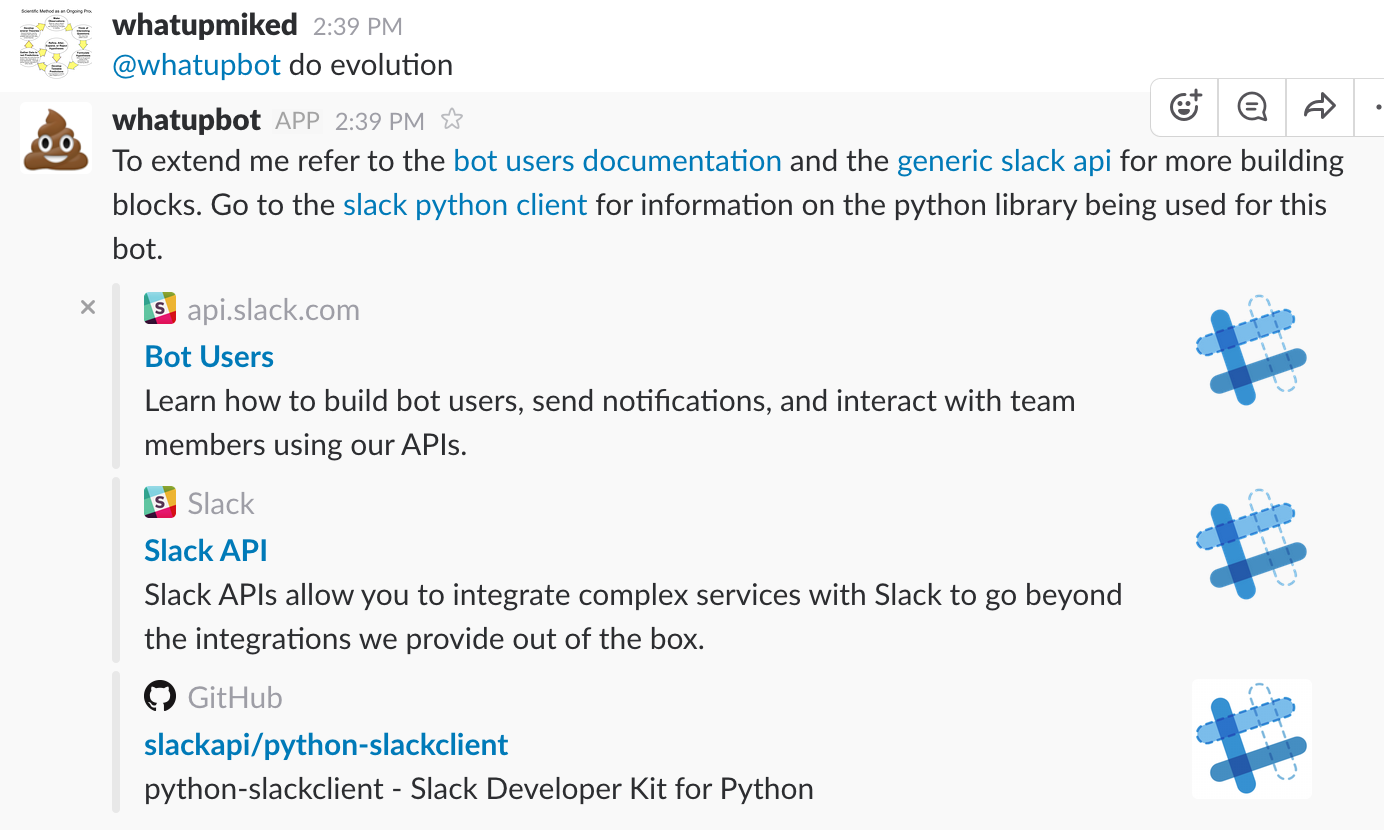Click whatupbot's 2:39 PM timestamp
This screenshot has width=1384, height=840.
[379, 121]
